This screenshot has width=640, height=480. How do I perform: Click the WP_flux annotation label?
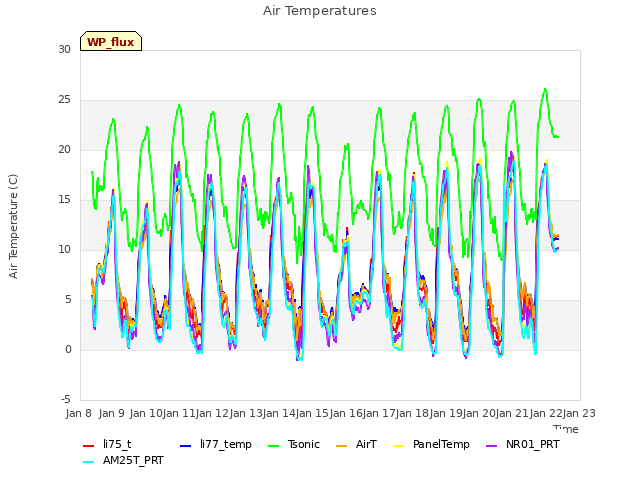tap(111, 42)
